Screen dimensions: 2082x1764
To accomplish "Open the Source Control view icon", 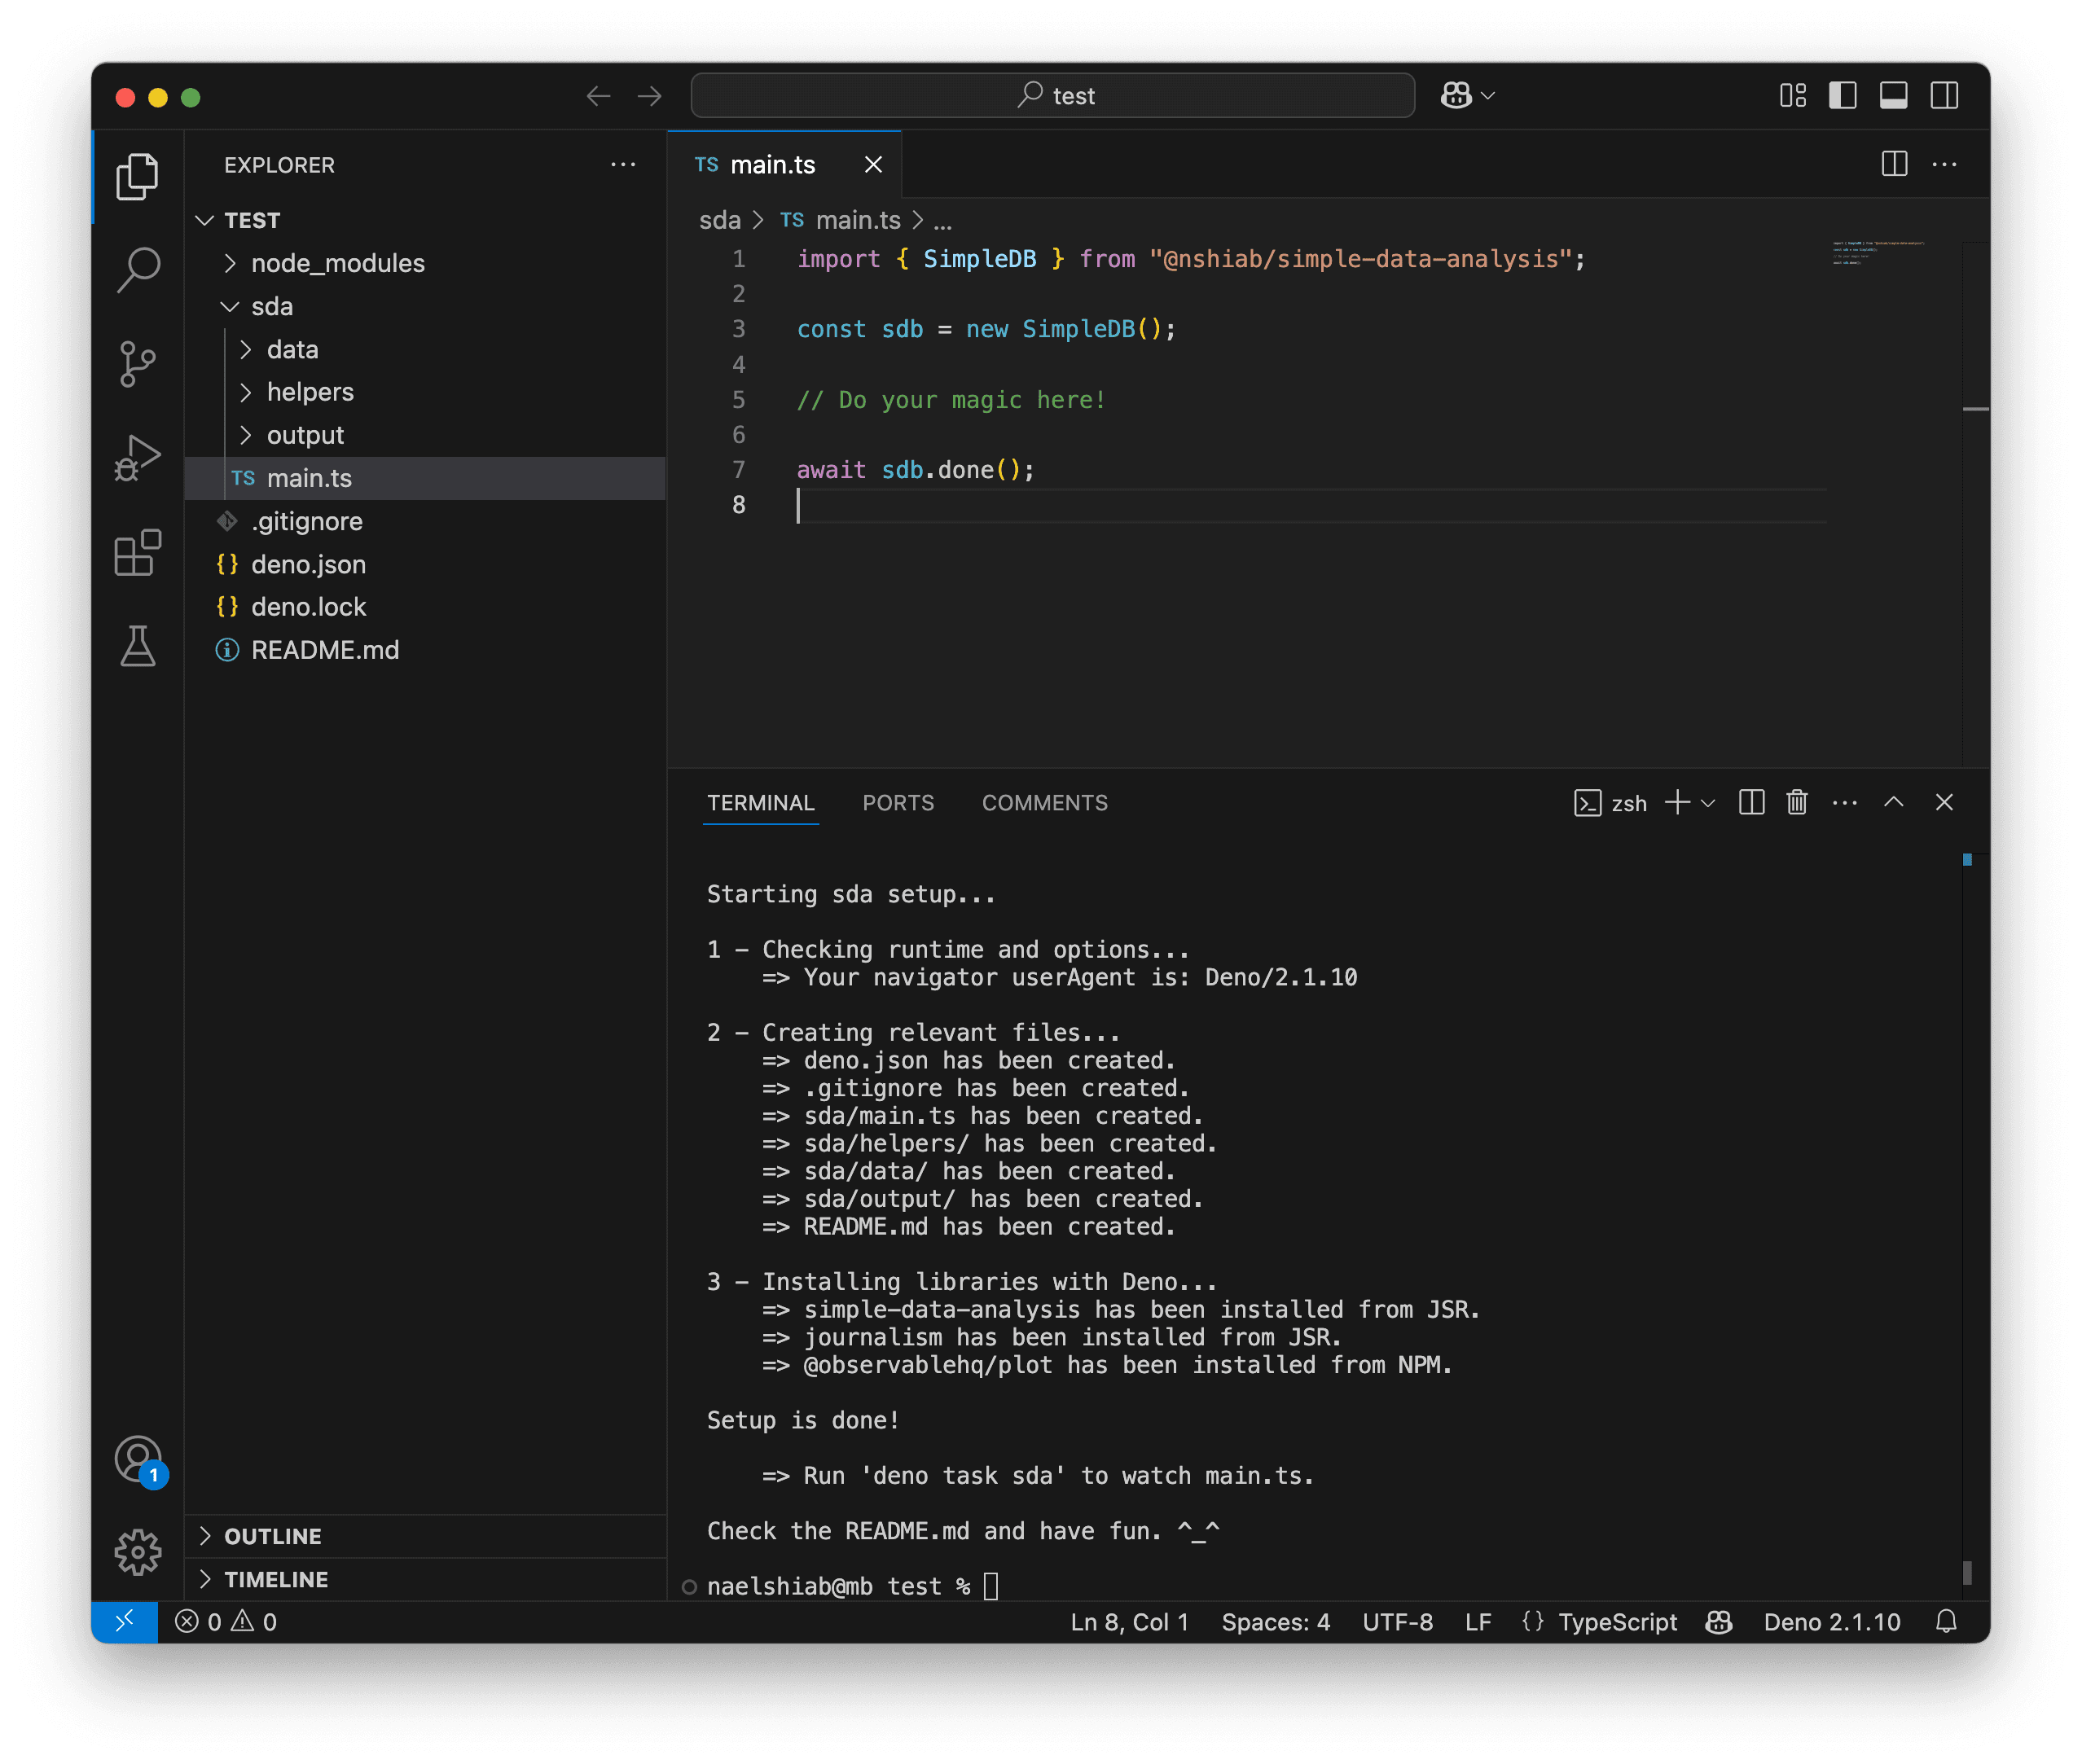I will [x=137, y=364].
